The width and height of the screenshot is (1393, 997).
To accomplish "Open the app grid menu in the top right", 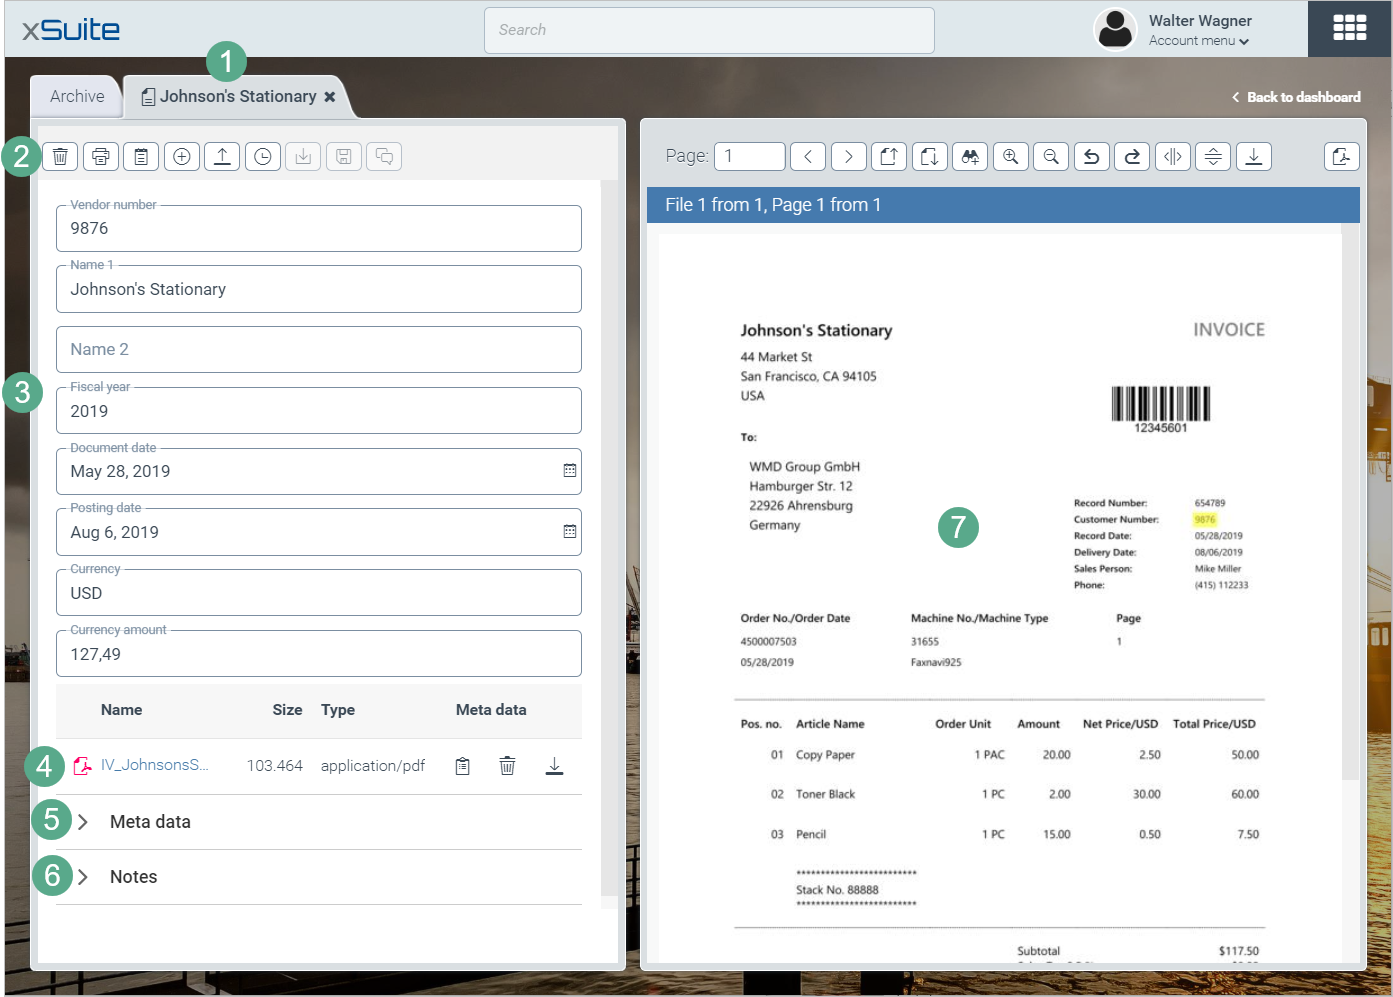I will [1349, 29].
